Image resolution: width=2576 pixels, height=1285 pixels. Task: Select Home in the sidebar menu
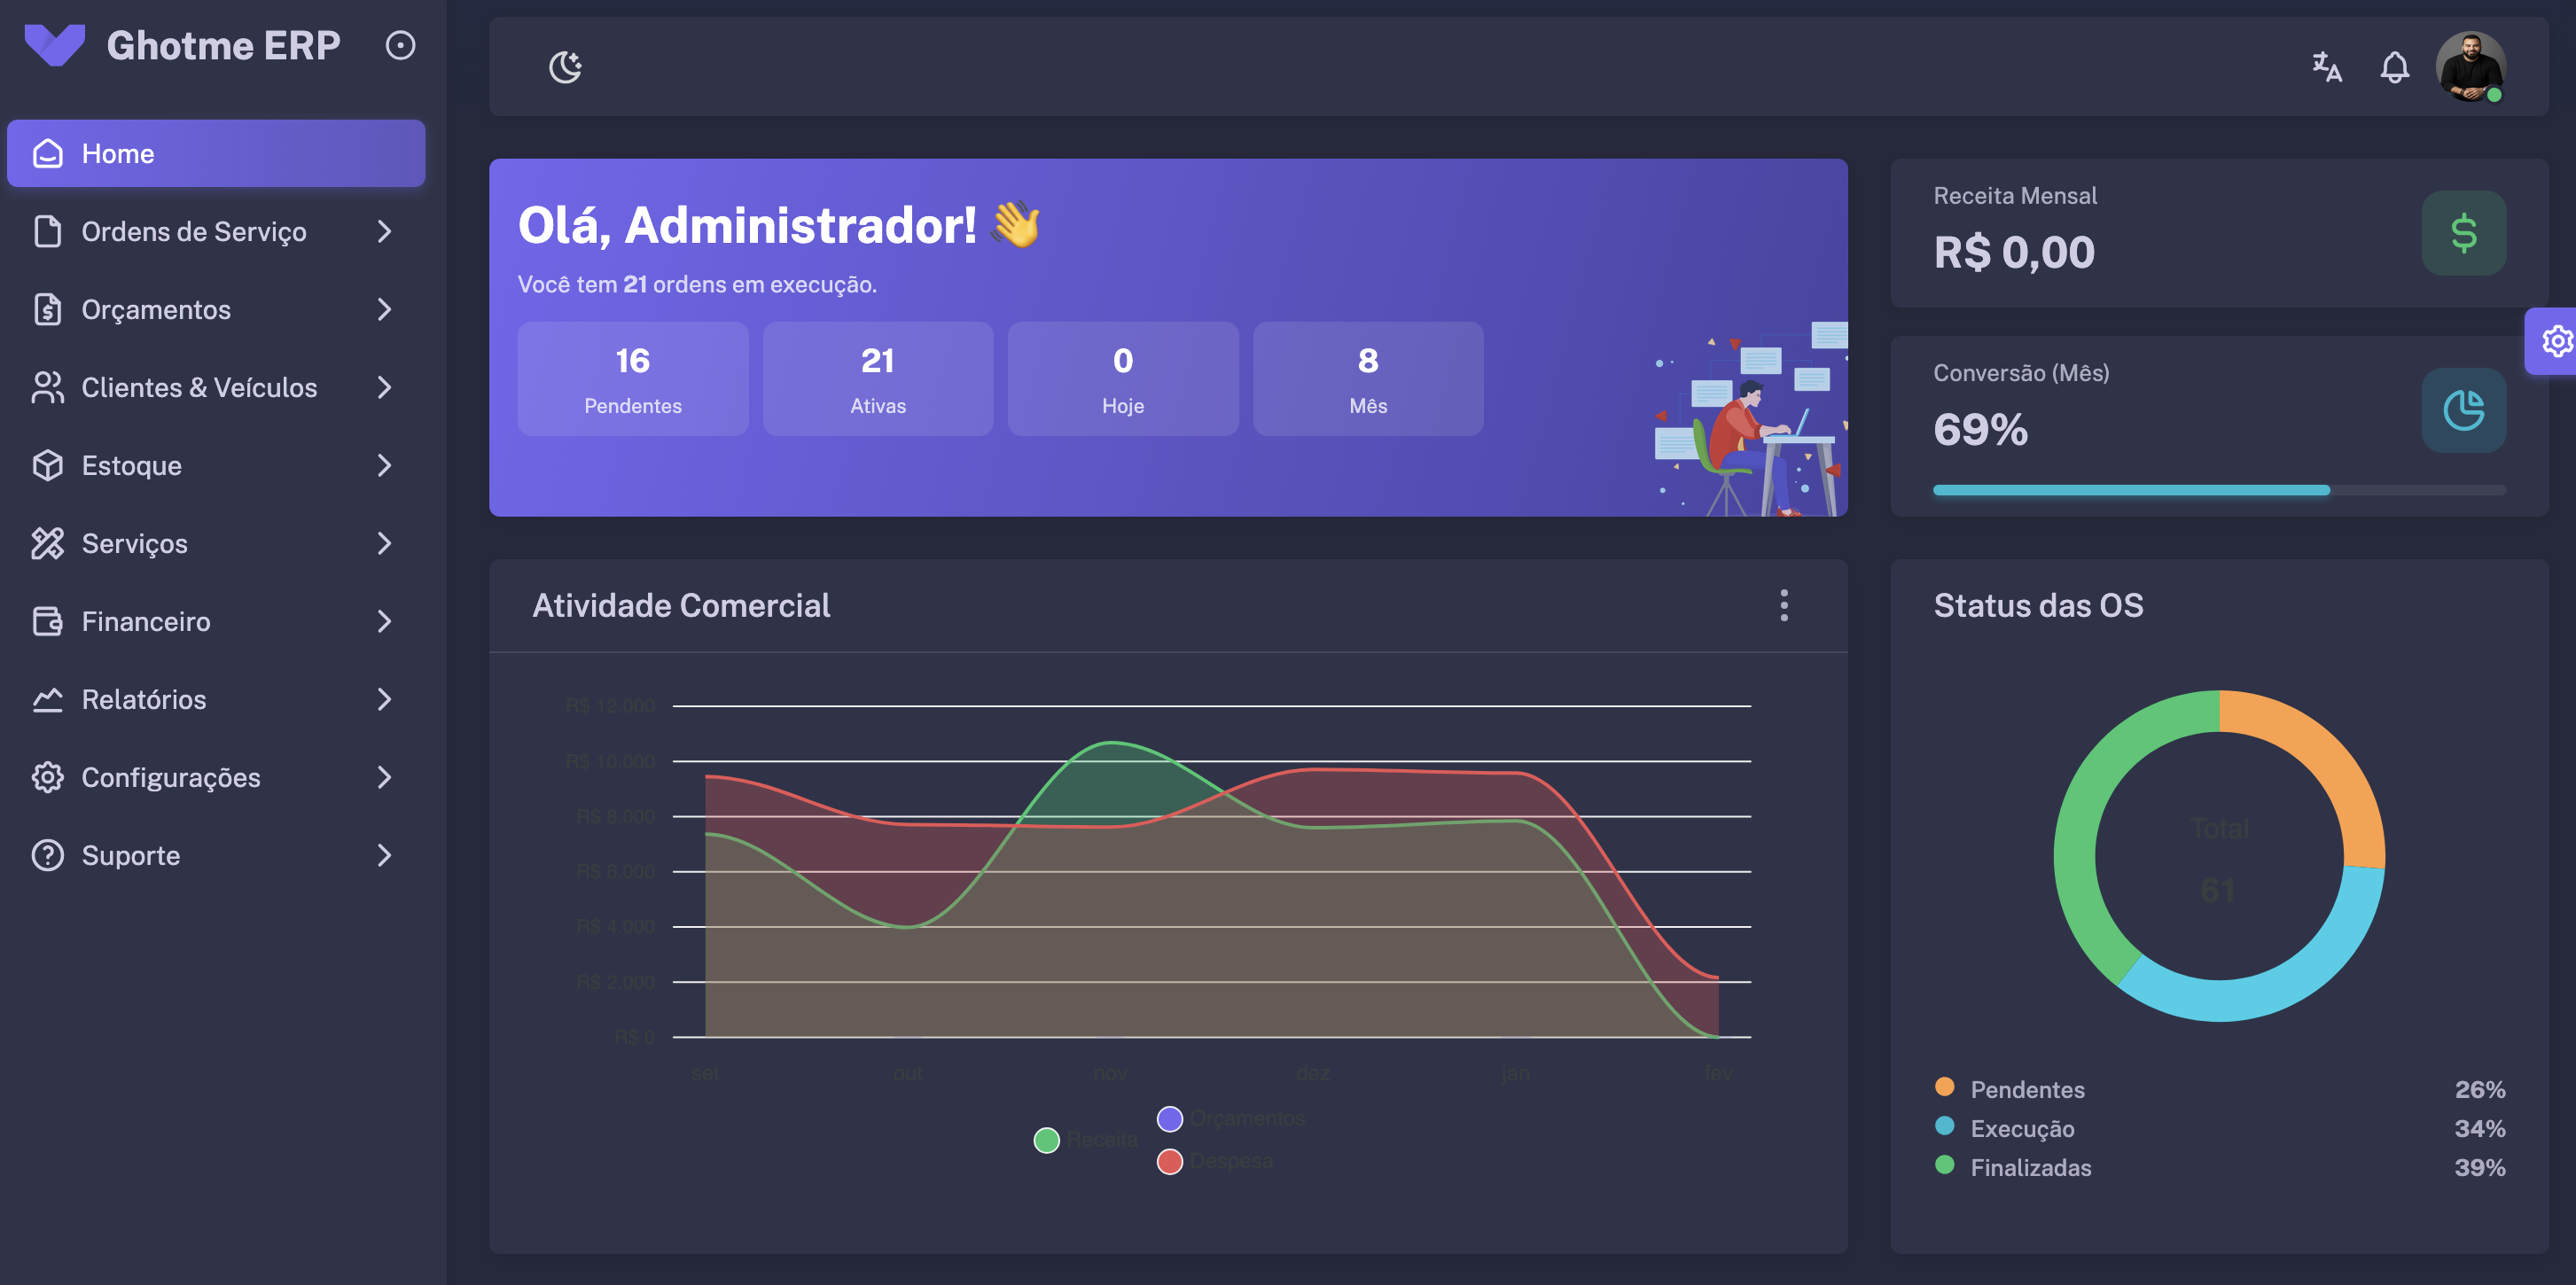tap(118, 153)
